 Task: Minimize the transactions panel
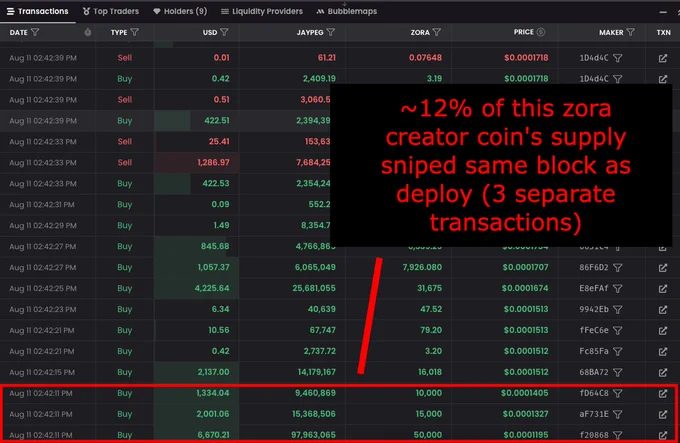pos(663,12)
